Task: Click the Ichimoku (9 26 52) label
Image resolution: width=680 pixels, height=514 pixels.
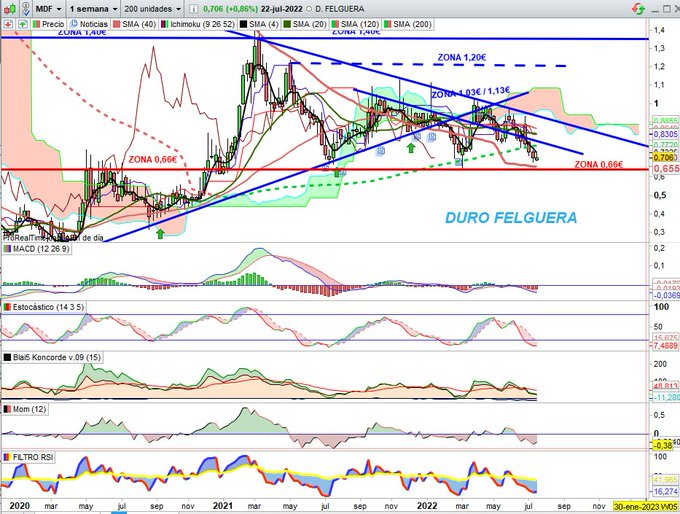Action: point(198,24)
